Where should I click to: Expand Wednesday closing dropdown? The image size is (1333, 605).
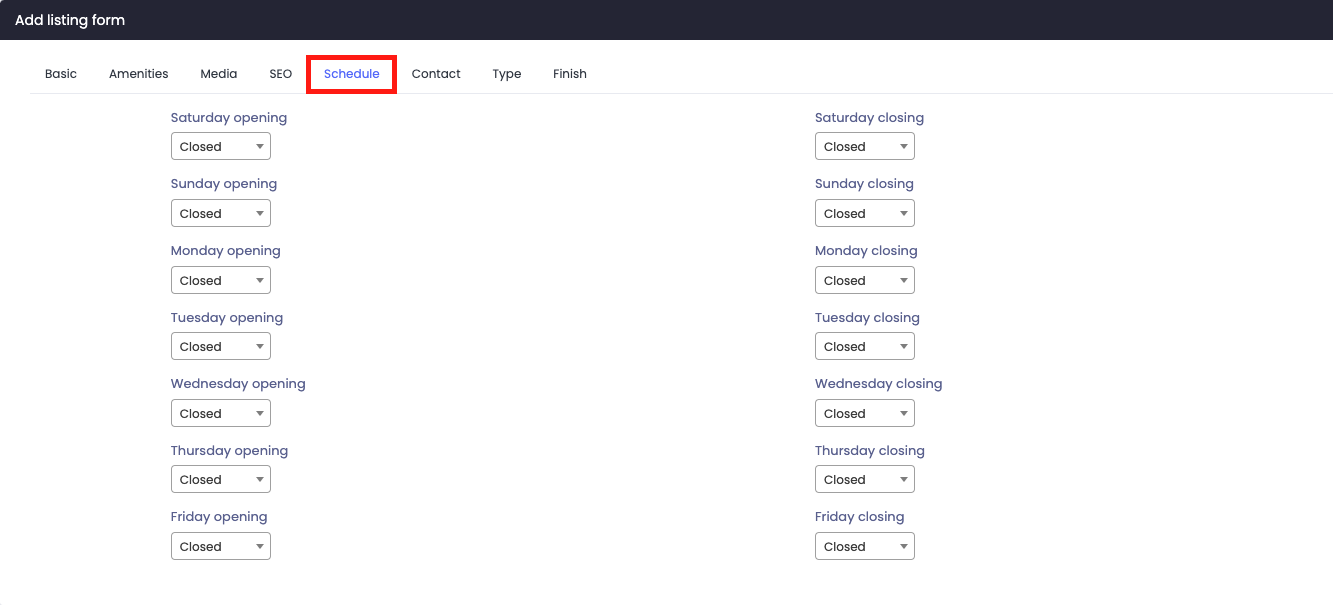point(865,413)
